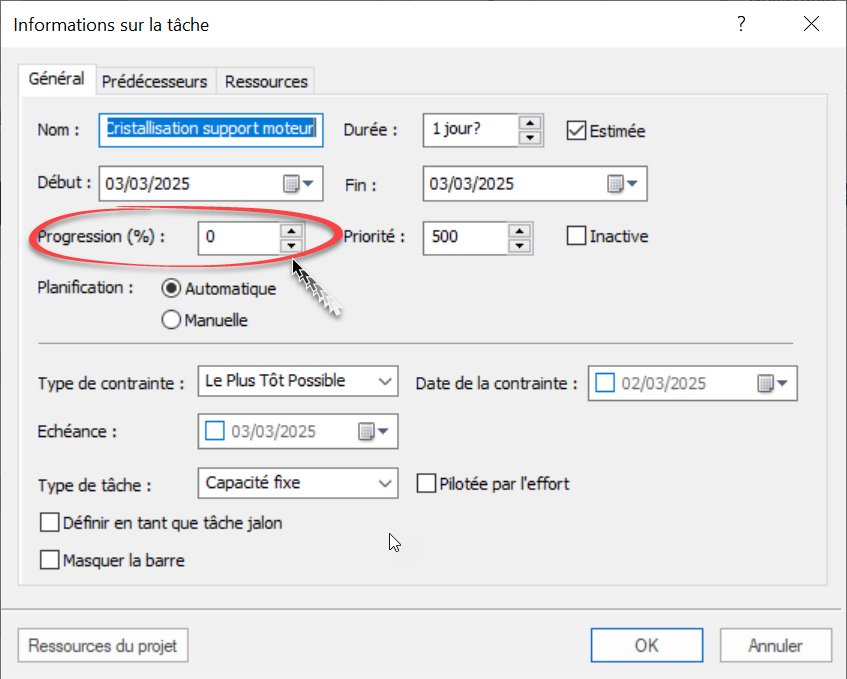The width and height of the screenshot is (847, 679).
Task: Increase Durée with the up arrow
Action: tap(530, 123)
